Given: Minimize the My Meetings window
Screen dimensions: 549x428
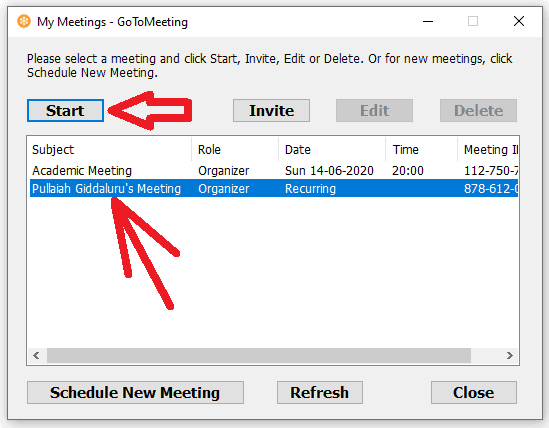Looking at the screenshot, I should pyautogui.click(x=428, y=21).
